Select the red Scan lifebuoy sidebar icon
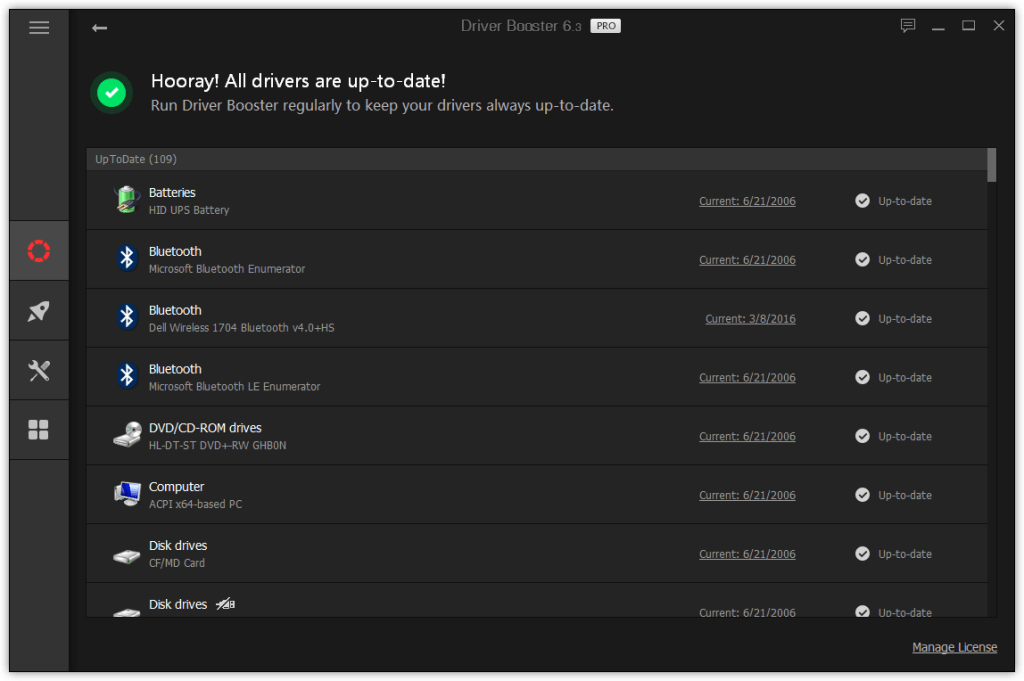This screenshot has width=1024, height=681. pyautogui.click(x=39, y=250)
